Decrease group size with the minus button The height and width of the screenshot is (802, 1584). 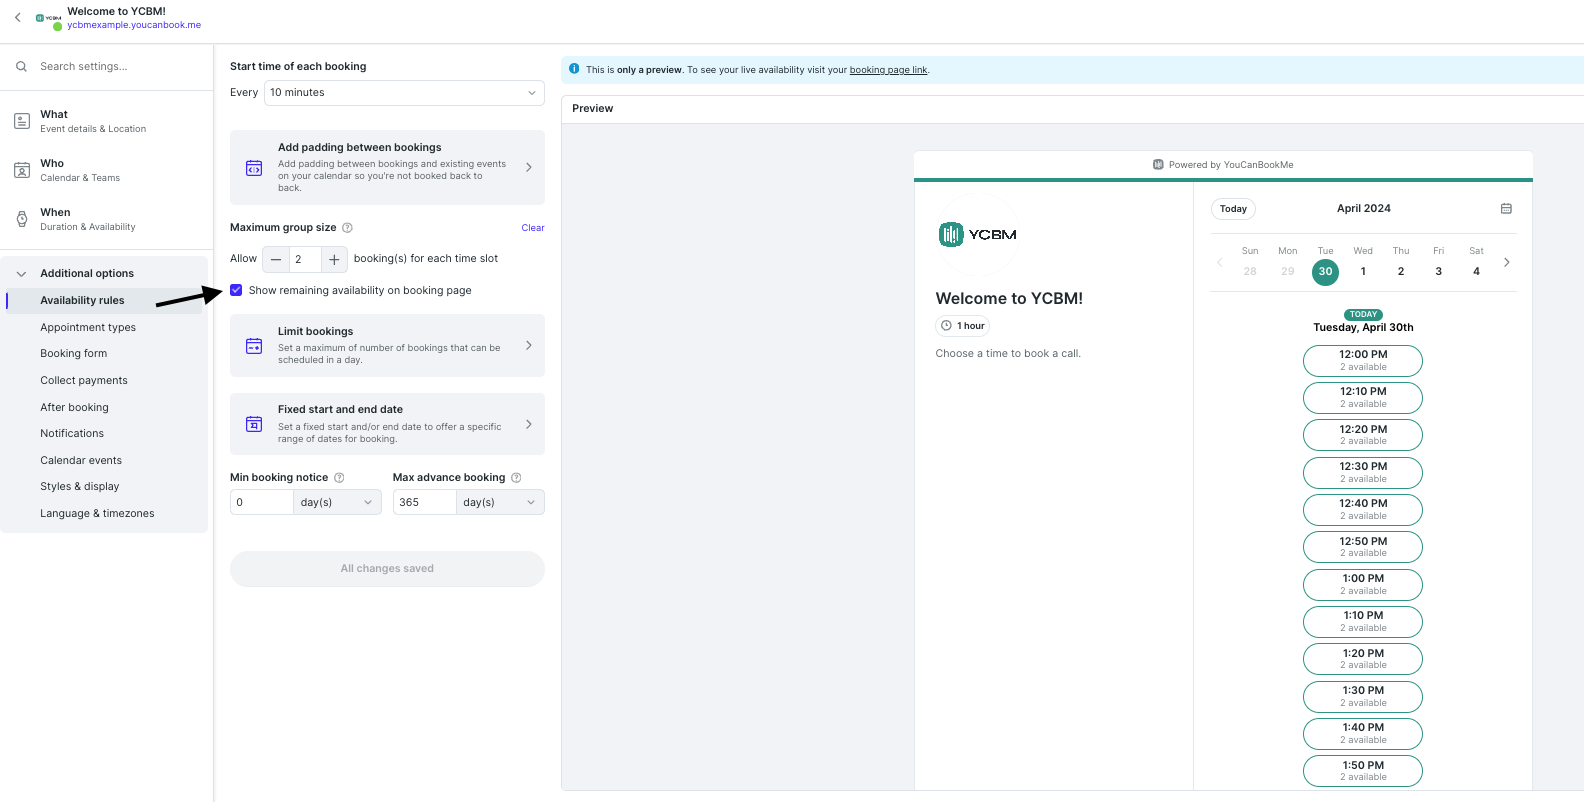(x=276, y=259)
